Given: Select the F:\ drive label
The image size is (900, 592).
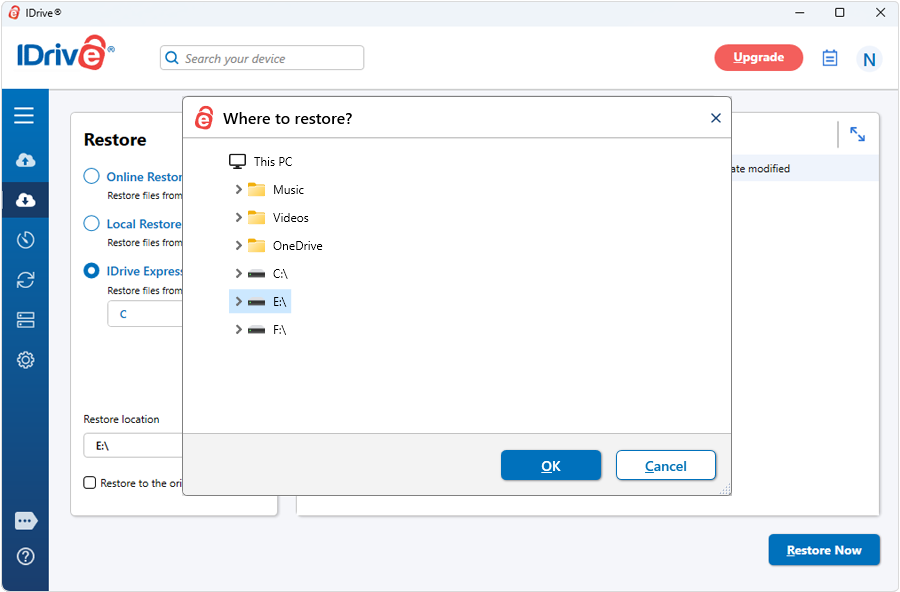Looking at the screenshot, I should coord(280,330).
